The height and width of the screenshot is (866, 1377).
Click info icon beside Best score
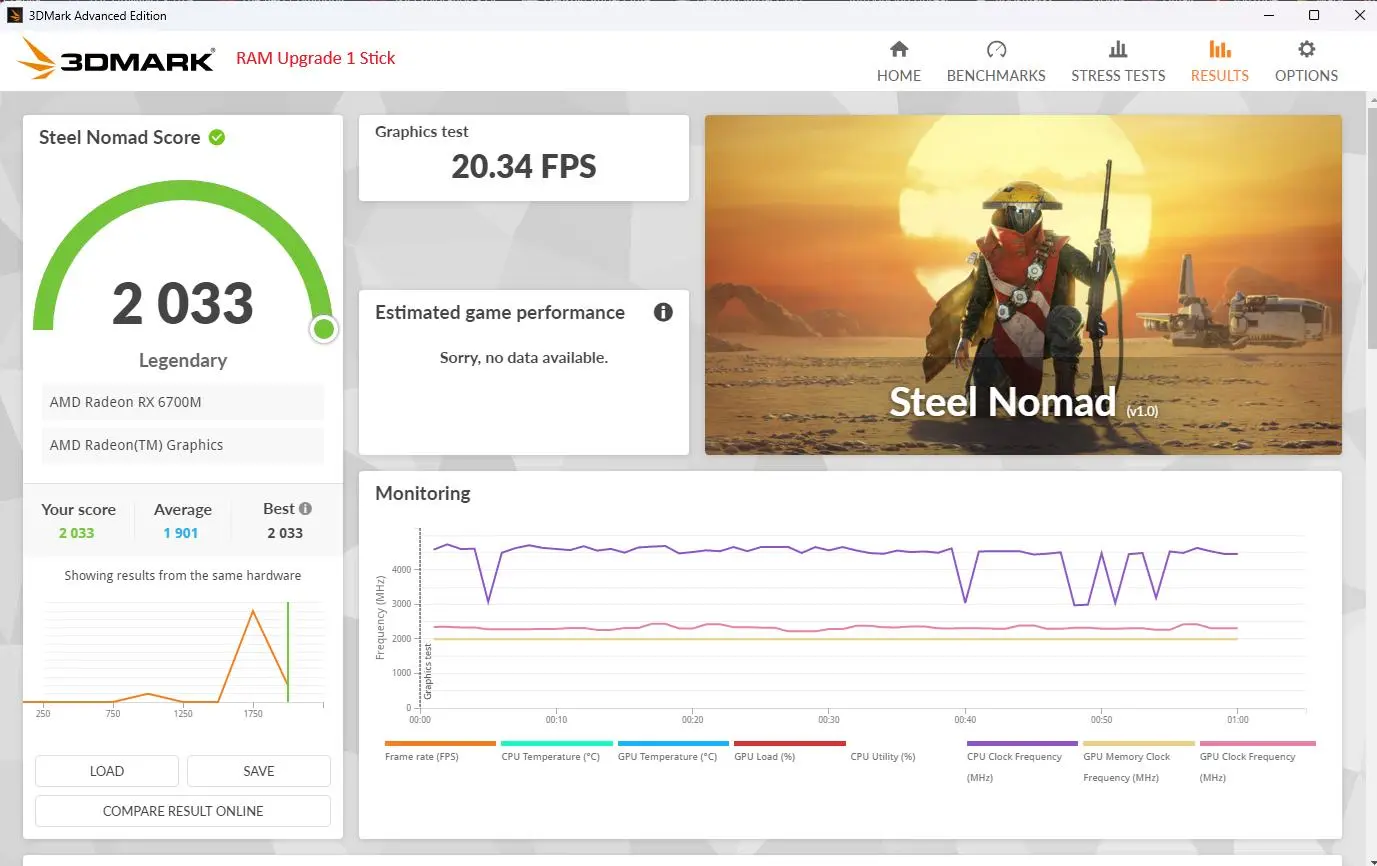coord(305,508)
